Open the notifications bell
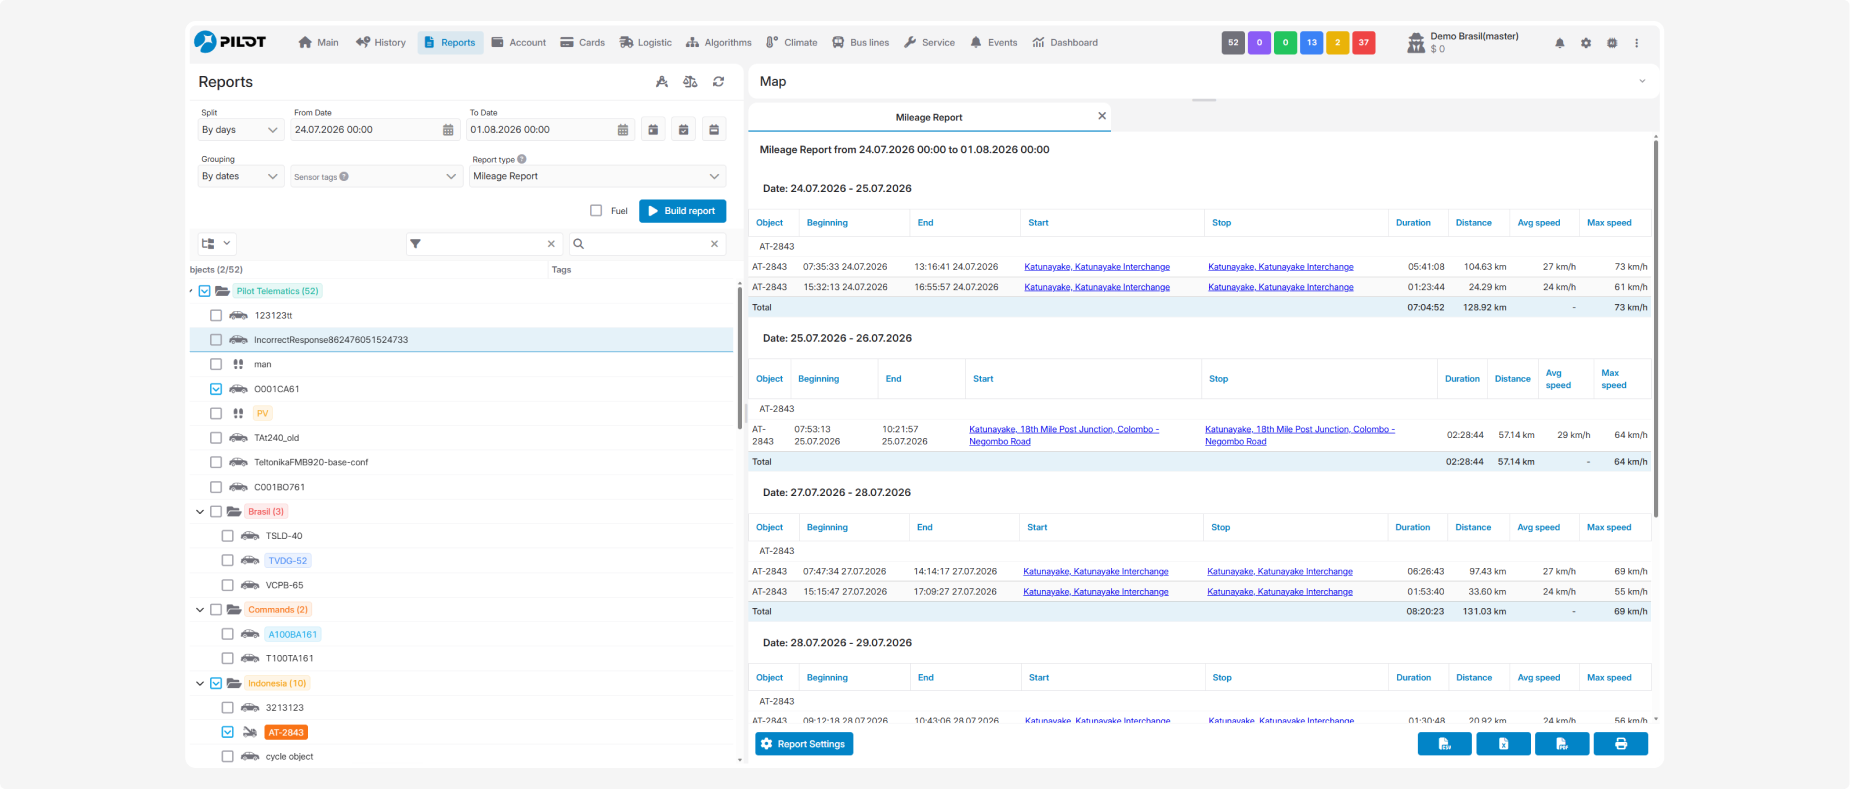The image size is (1850, 789). click(x=1560, y=43)
